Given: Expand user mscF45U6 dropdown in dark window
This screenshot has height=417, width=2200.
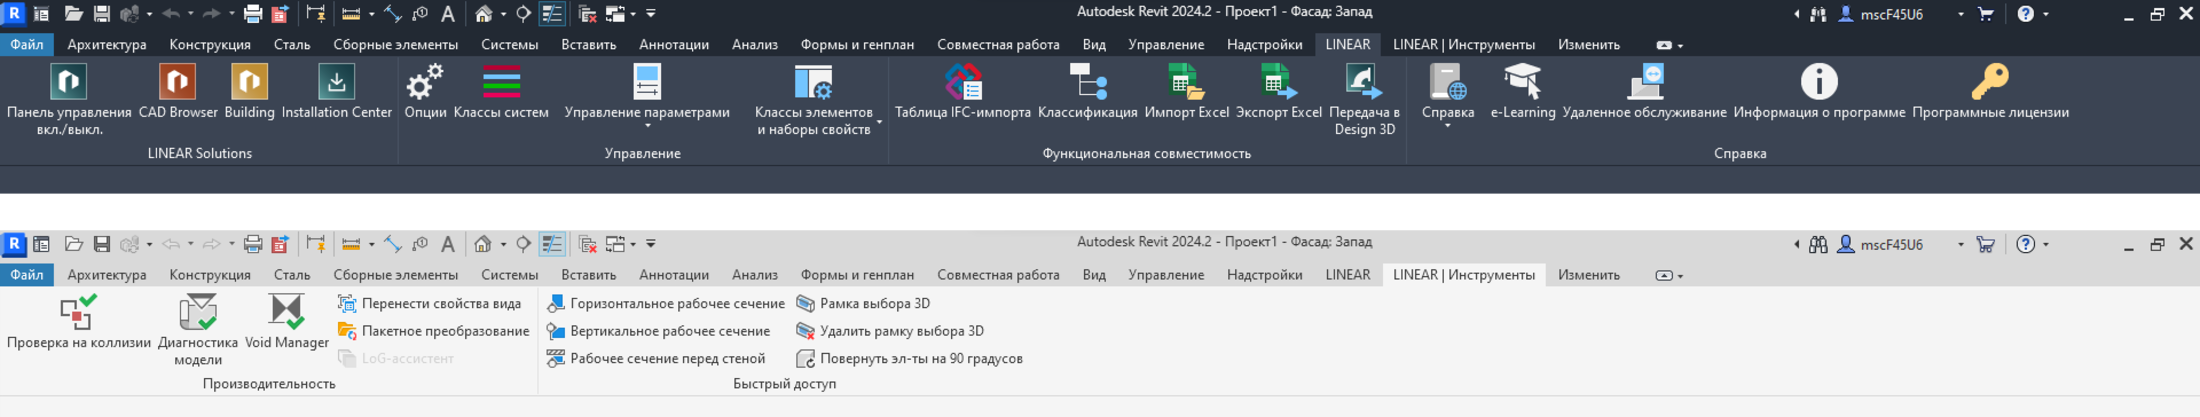Looking at the screenshot, I should [1960, 14].
